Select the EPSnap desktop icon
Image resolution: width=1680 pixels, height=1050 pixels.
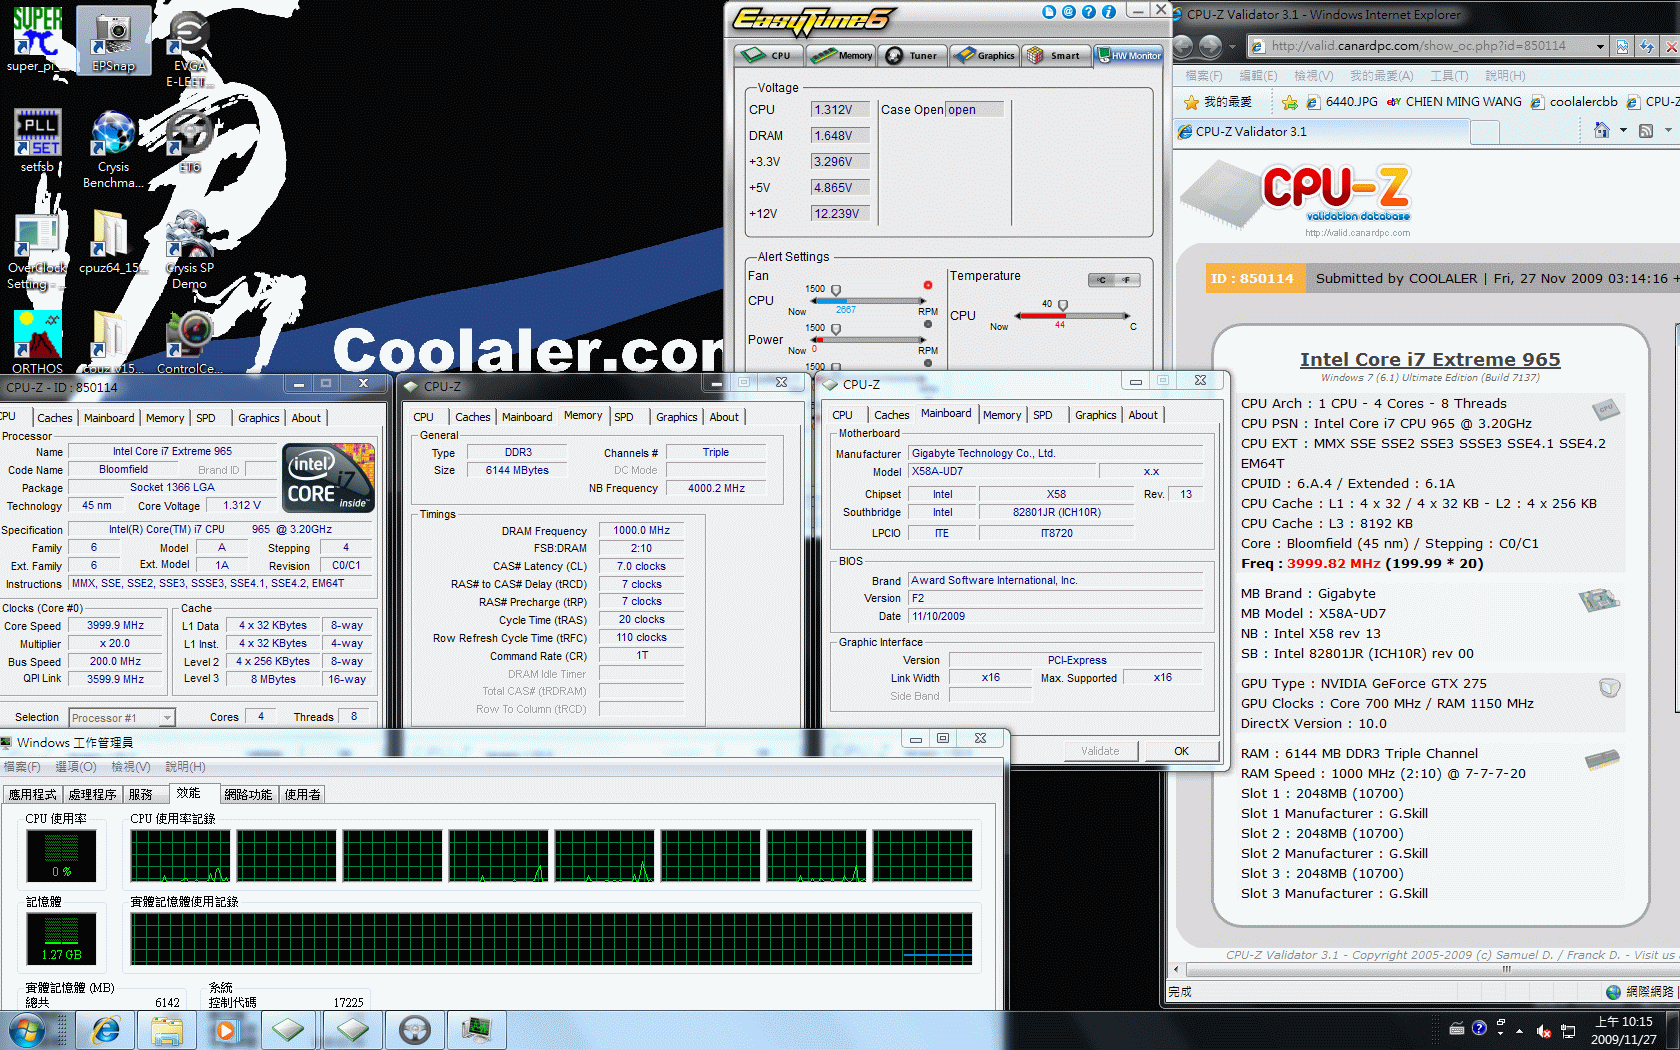tap(113, 40)
